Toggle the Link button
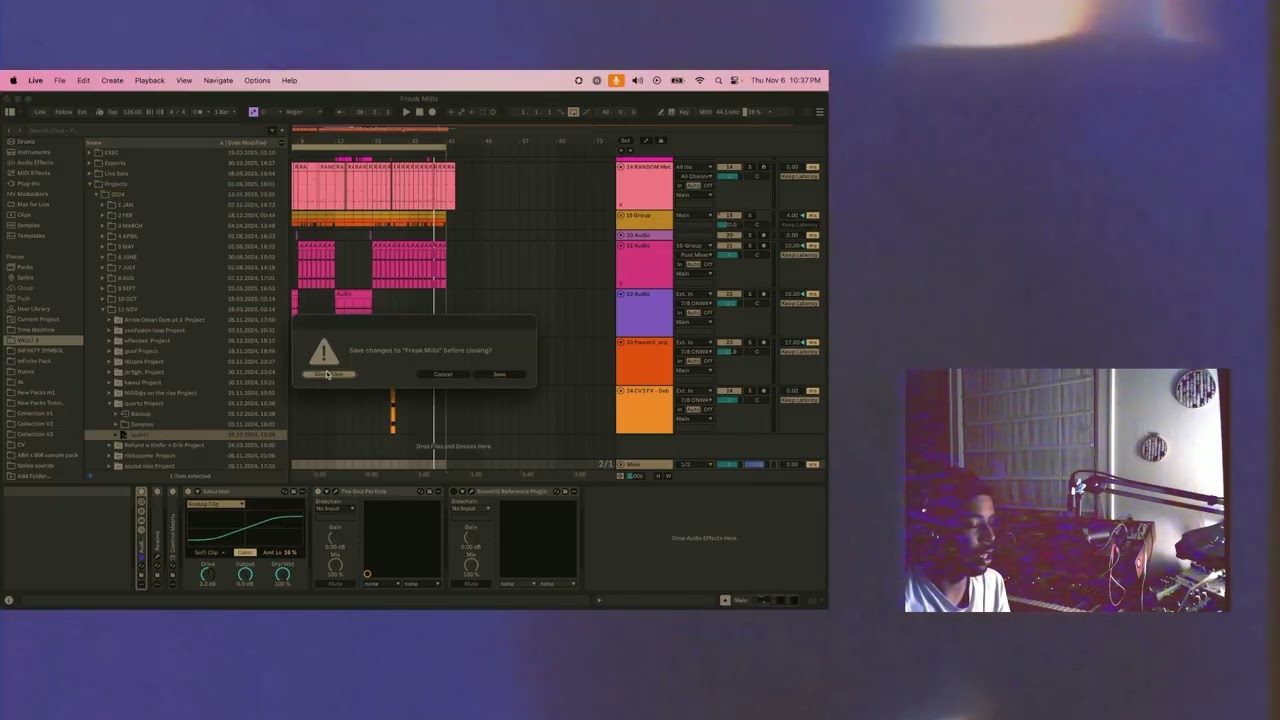The image size is (1280, 720). tap(40, 112)
